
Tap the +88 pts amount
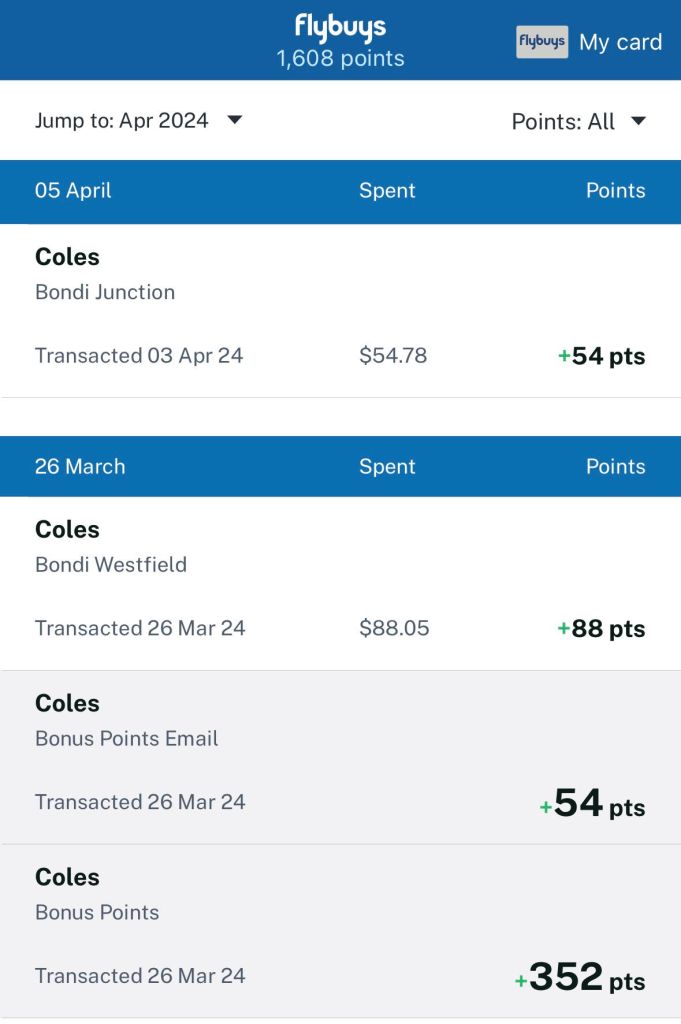(601, 629)
